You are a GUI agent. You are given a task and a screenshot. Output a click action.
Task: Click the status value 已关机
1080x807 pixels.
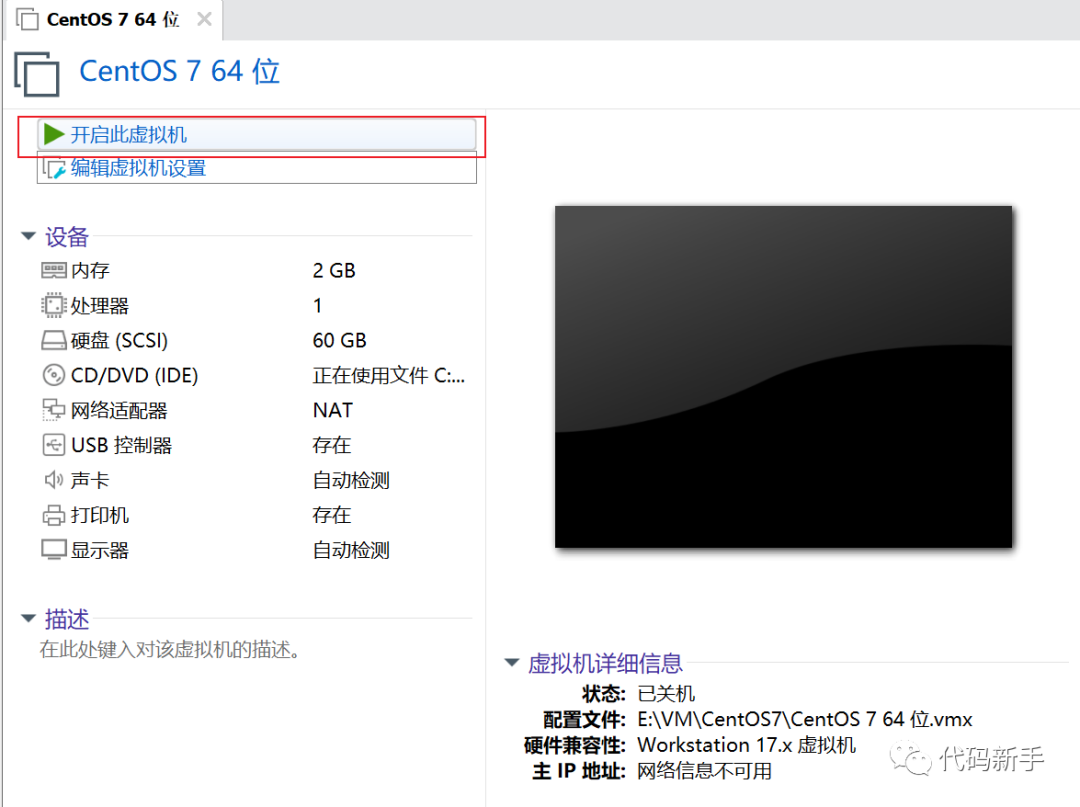666,693
